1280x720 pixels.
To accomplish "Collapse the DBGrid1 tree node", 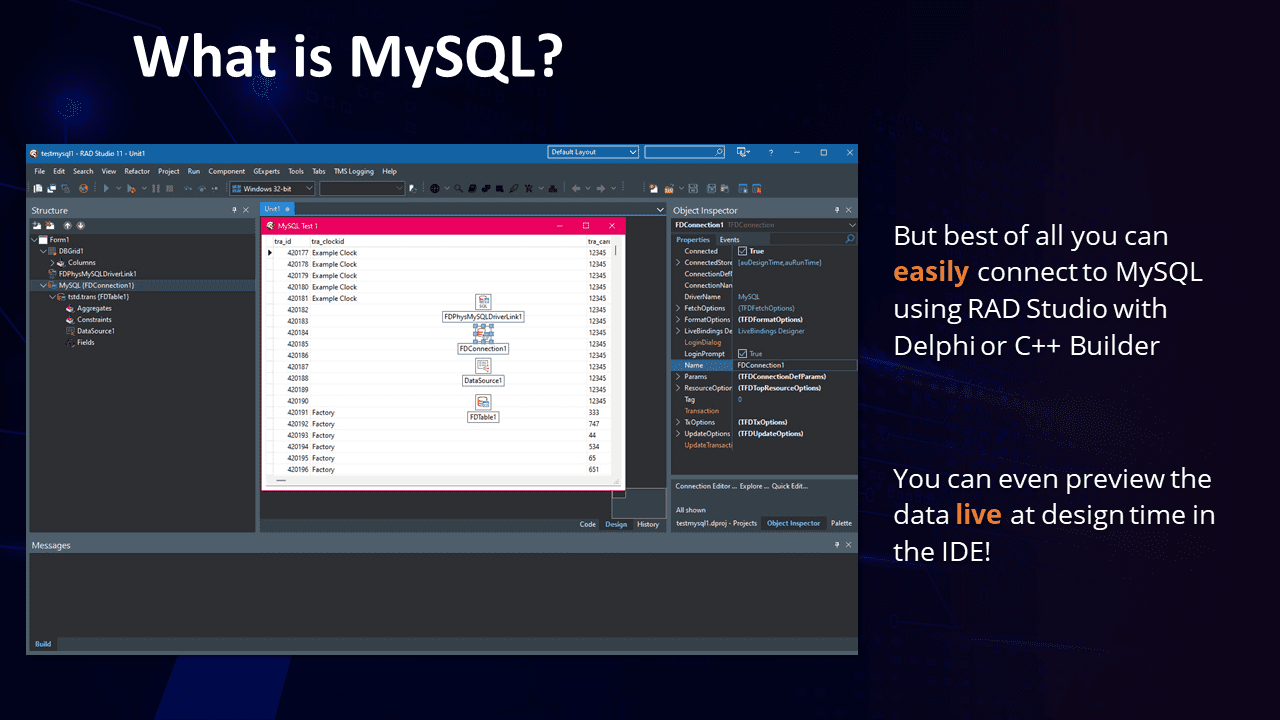I will [x=43, y=251].
